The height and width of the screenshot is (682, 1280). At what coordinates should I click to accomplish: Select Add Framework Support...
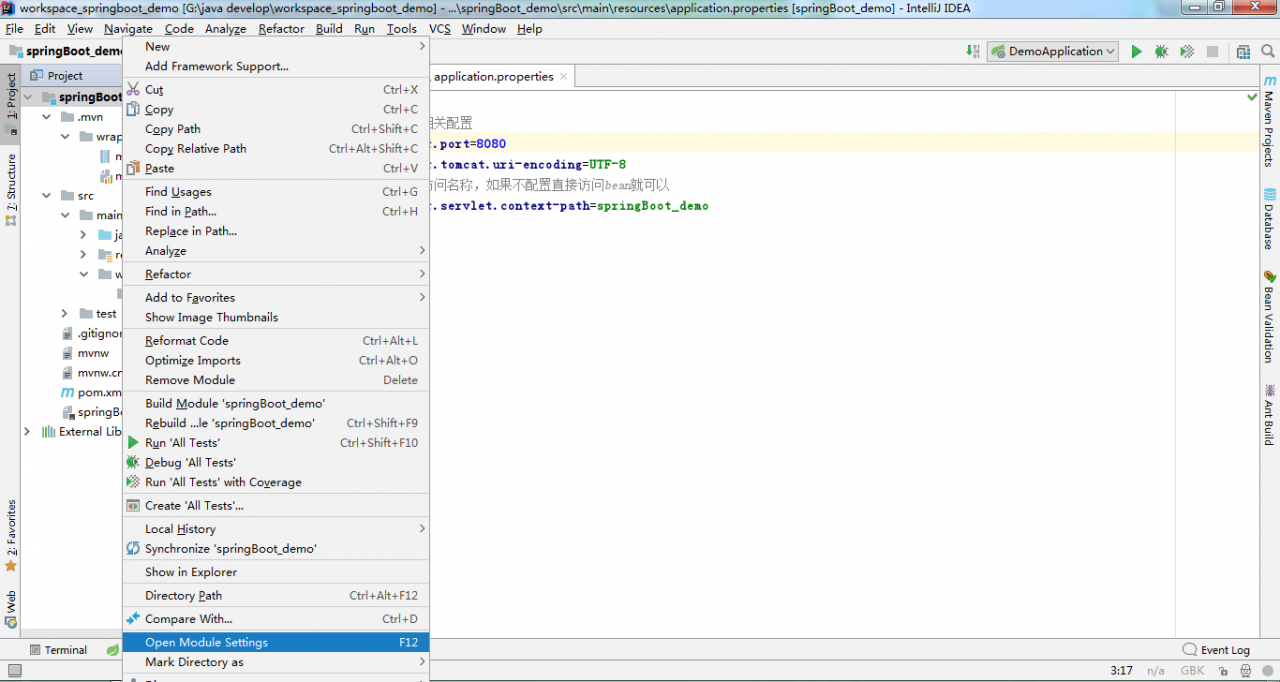[x=276, y=66]
